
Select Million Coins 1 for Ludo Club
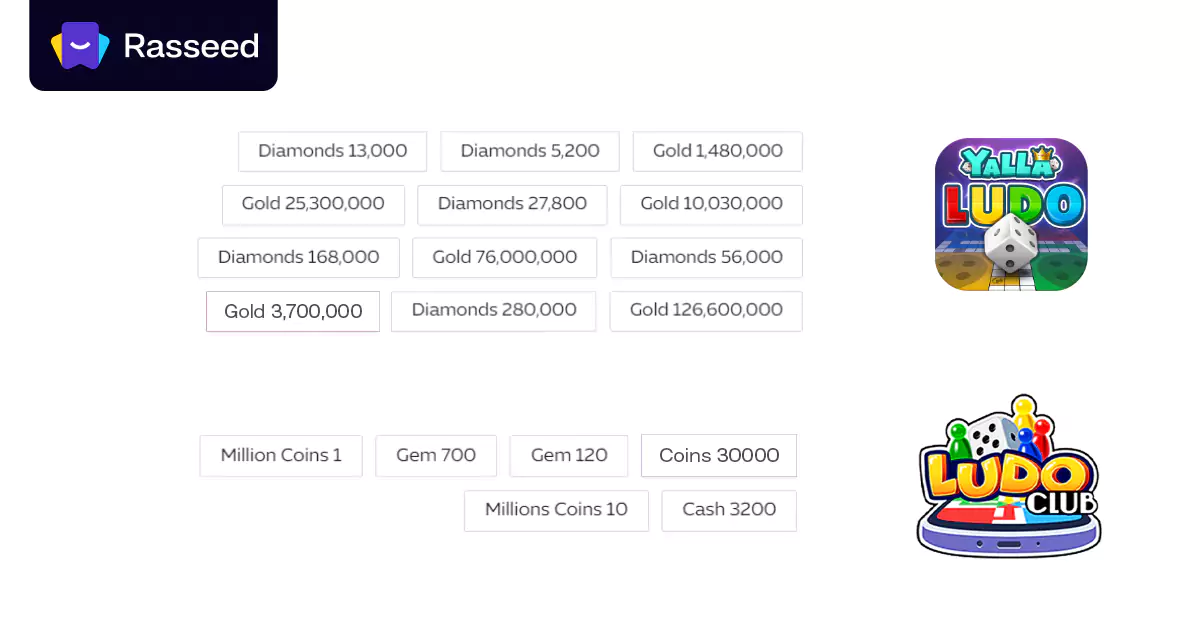pos(281,455)
